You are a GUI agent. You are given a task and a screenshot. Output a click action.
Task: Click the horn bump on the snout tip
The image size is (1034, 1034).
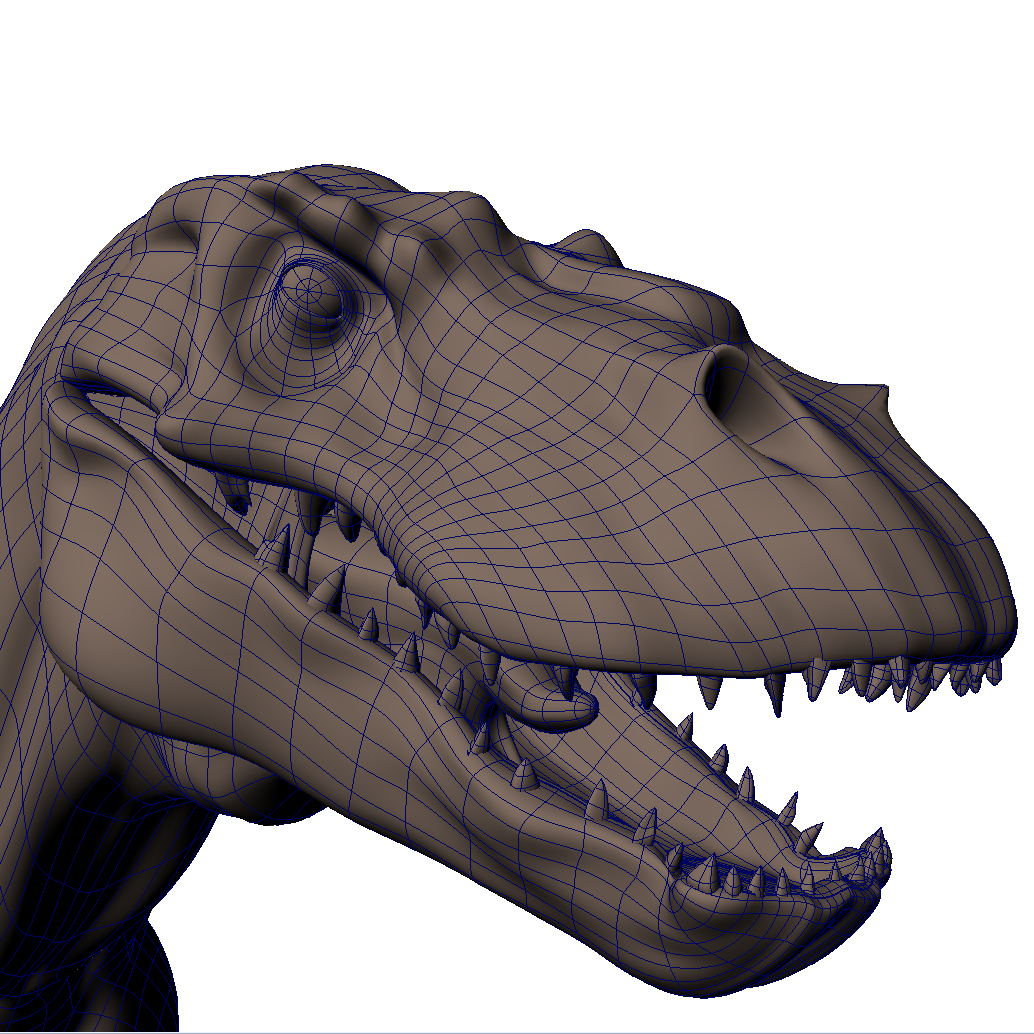pyautogui.click(x=880, y=390)
